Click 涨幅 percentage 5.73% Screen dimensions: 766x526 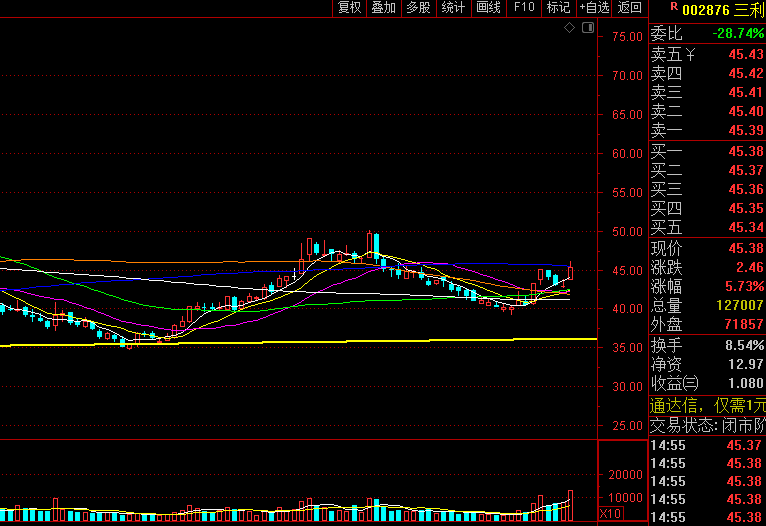[745, 286]
